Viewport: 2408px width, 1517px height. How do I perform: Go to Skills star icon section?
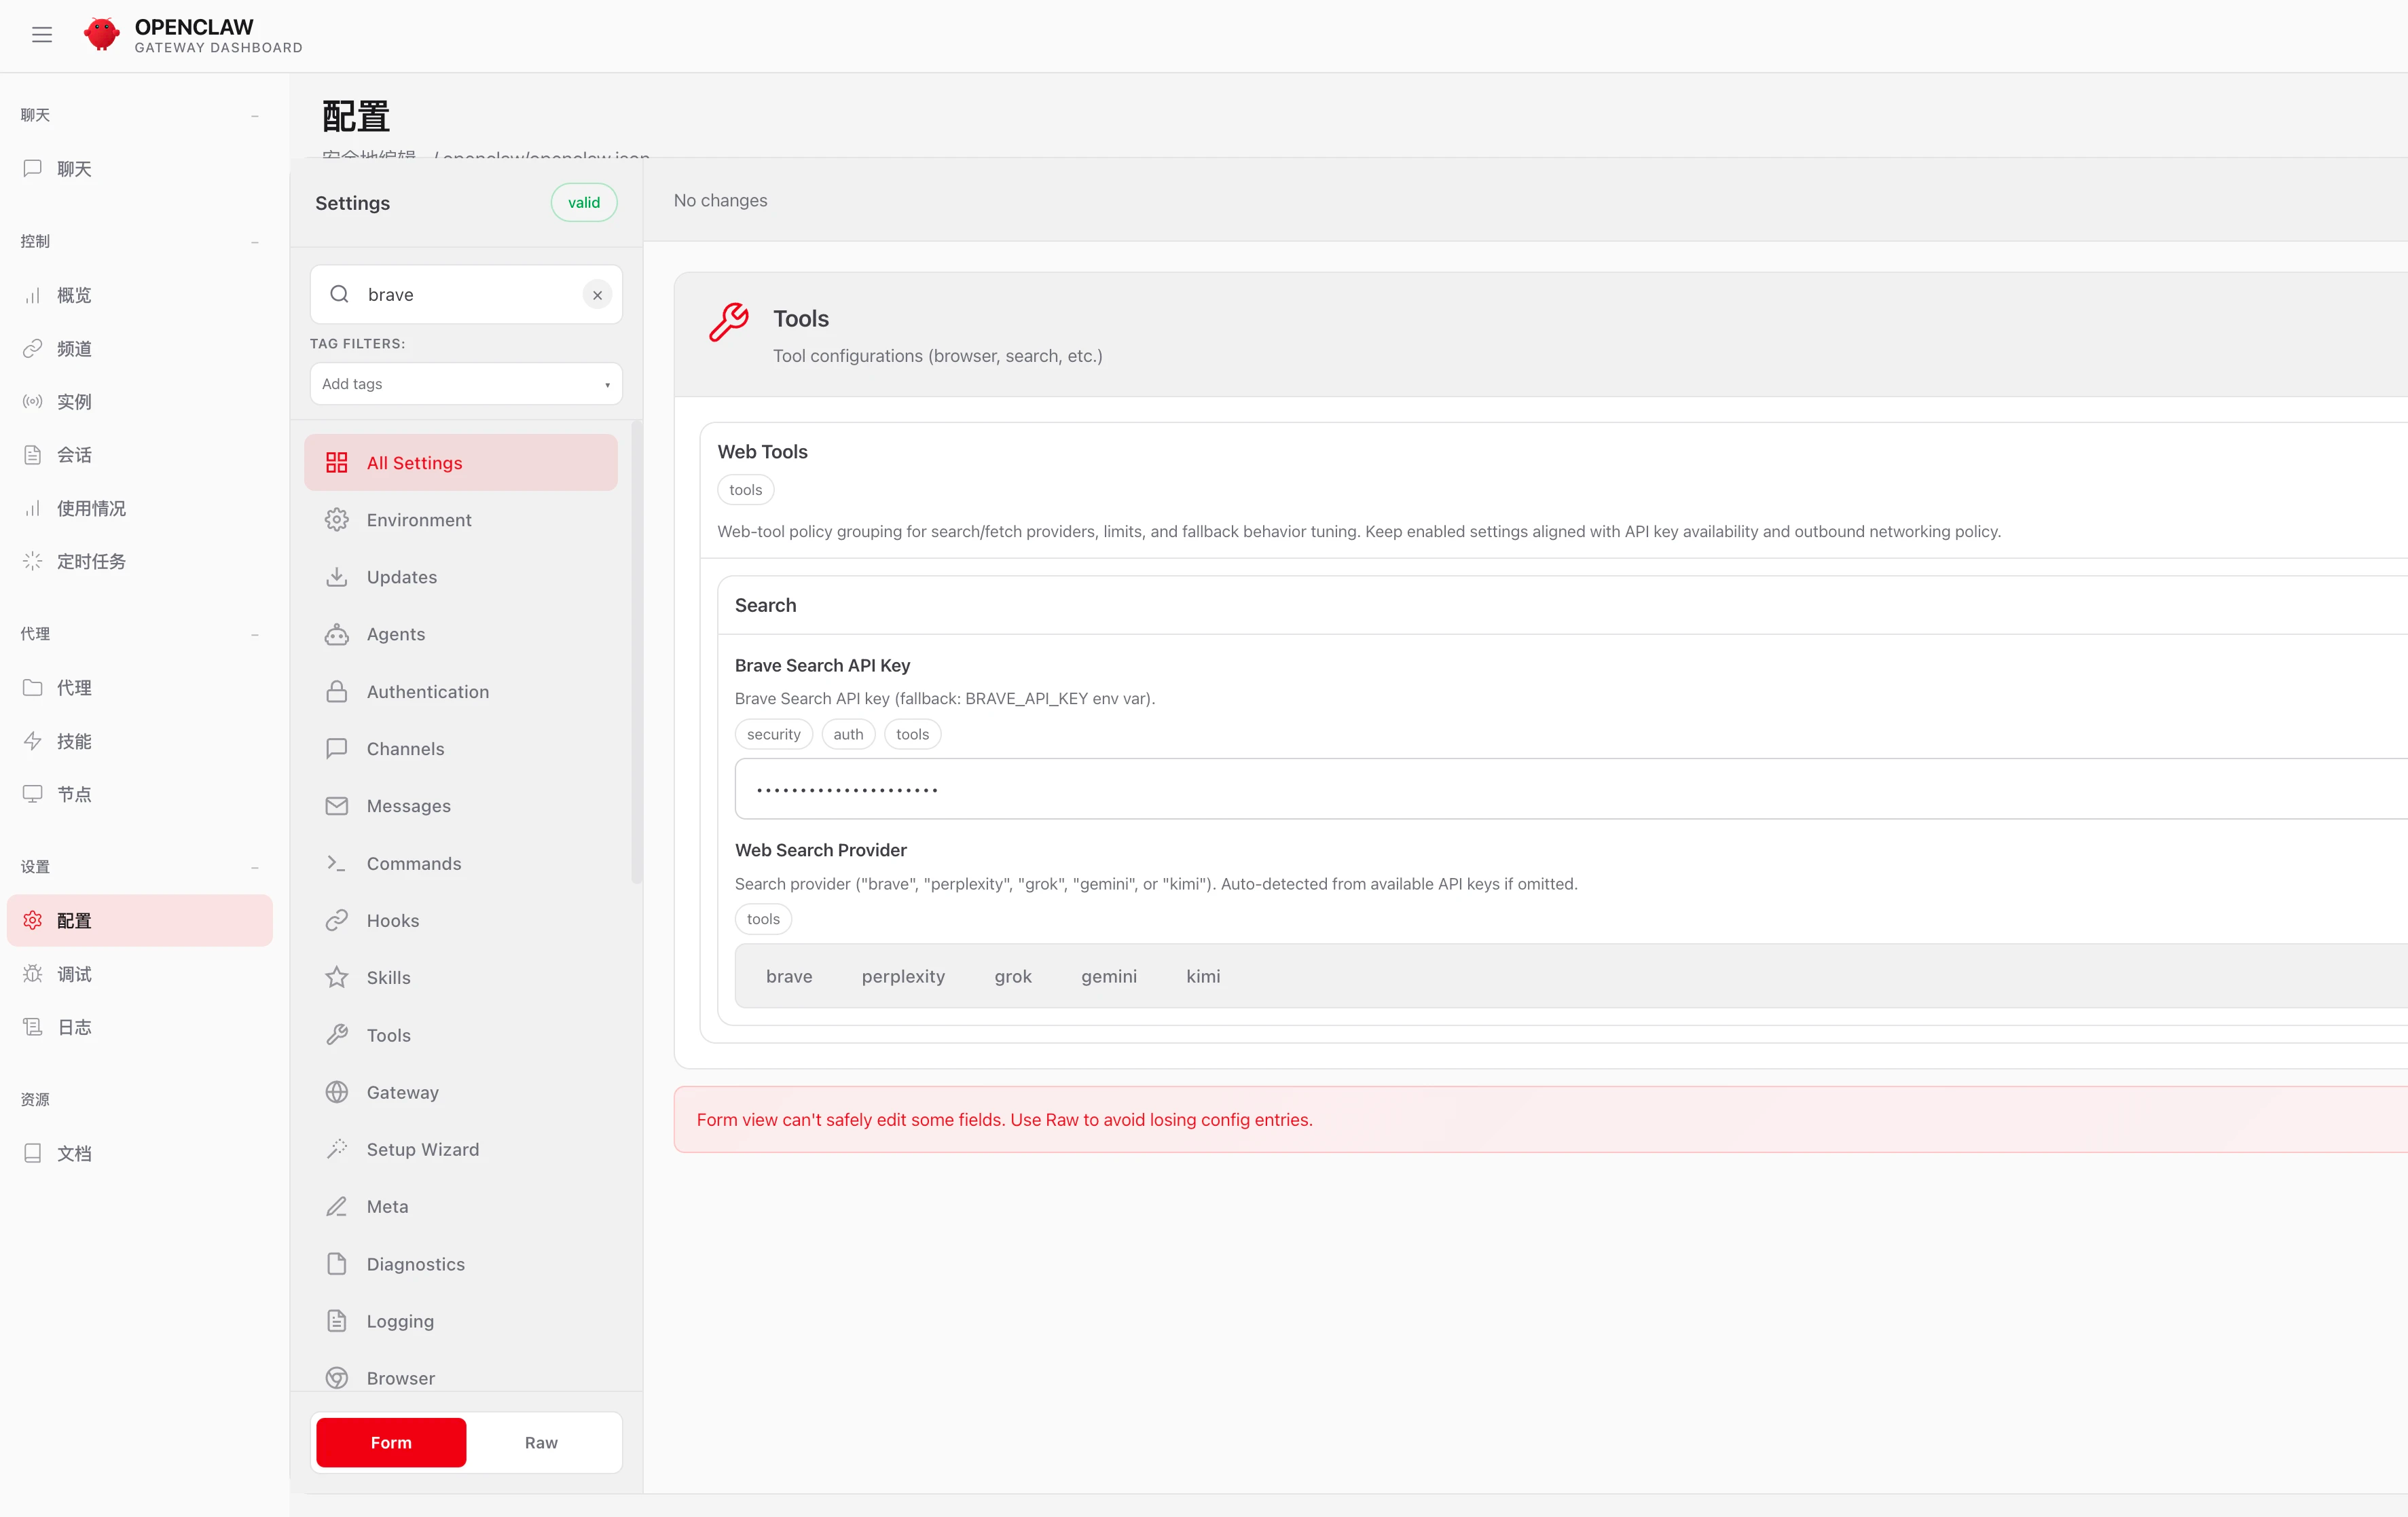pyautogui.click(x=337, y=977)
